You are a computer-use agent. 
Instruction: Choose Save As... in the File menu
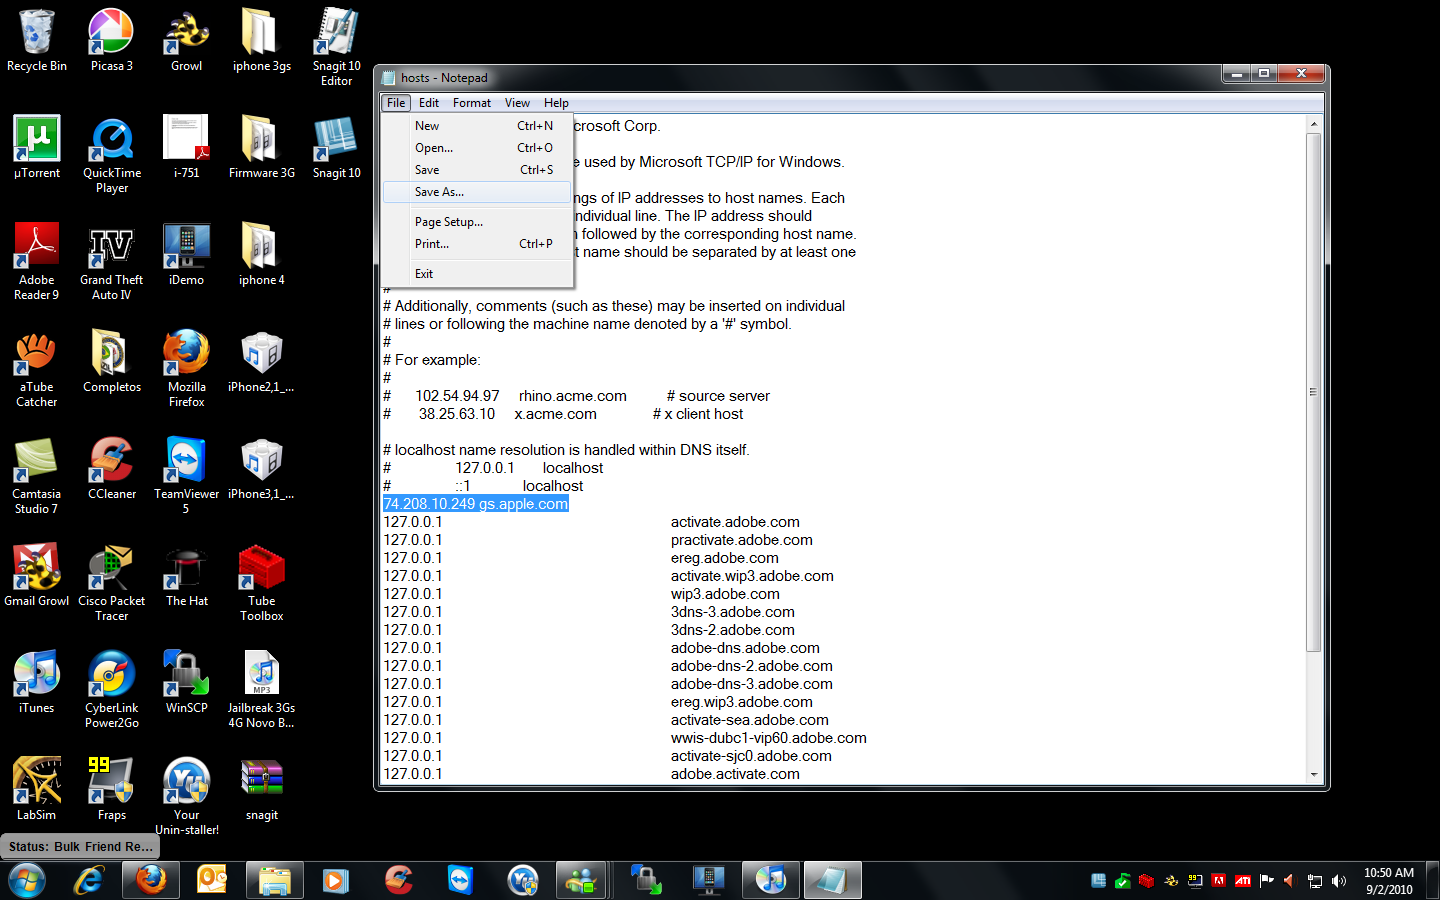477,192
